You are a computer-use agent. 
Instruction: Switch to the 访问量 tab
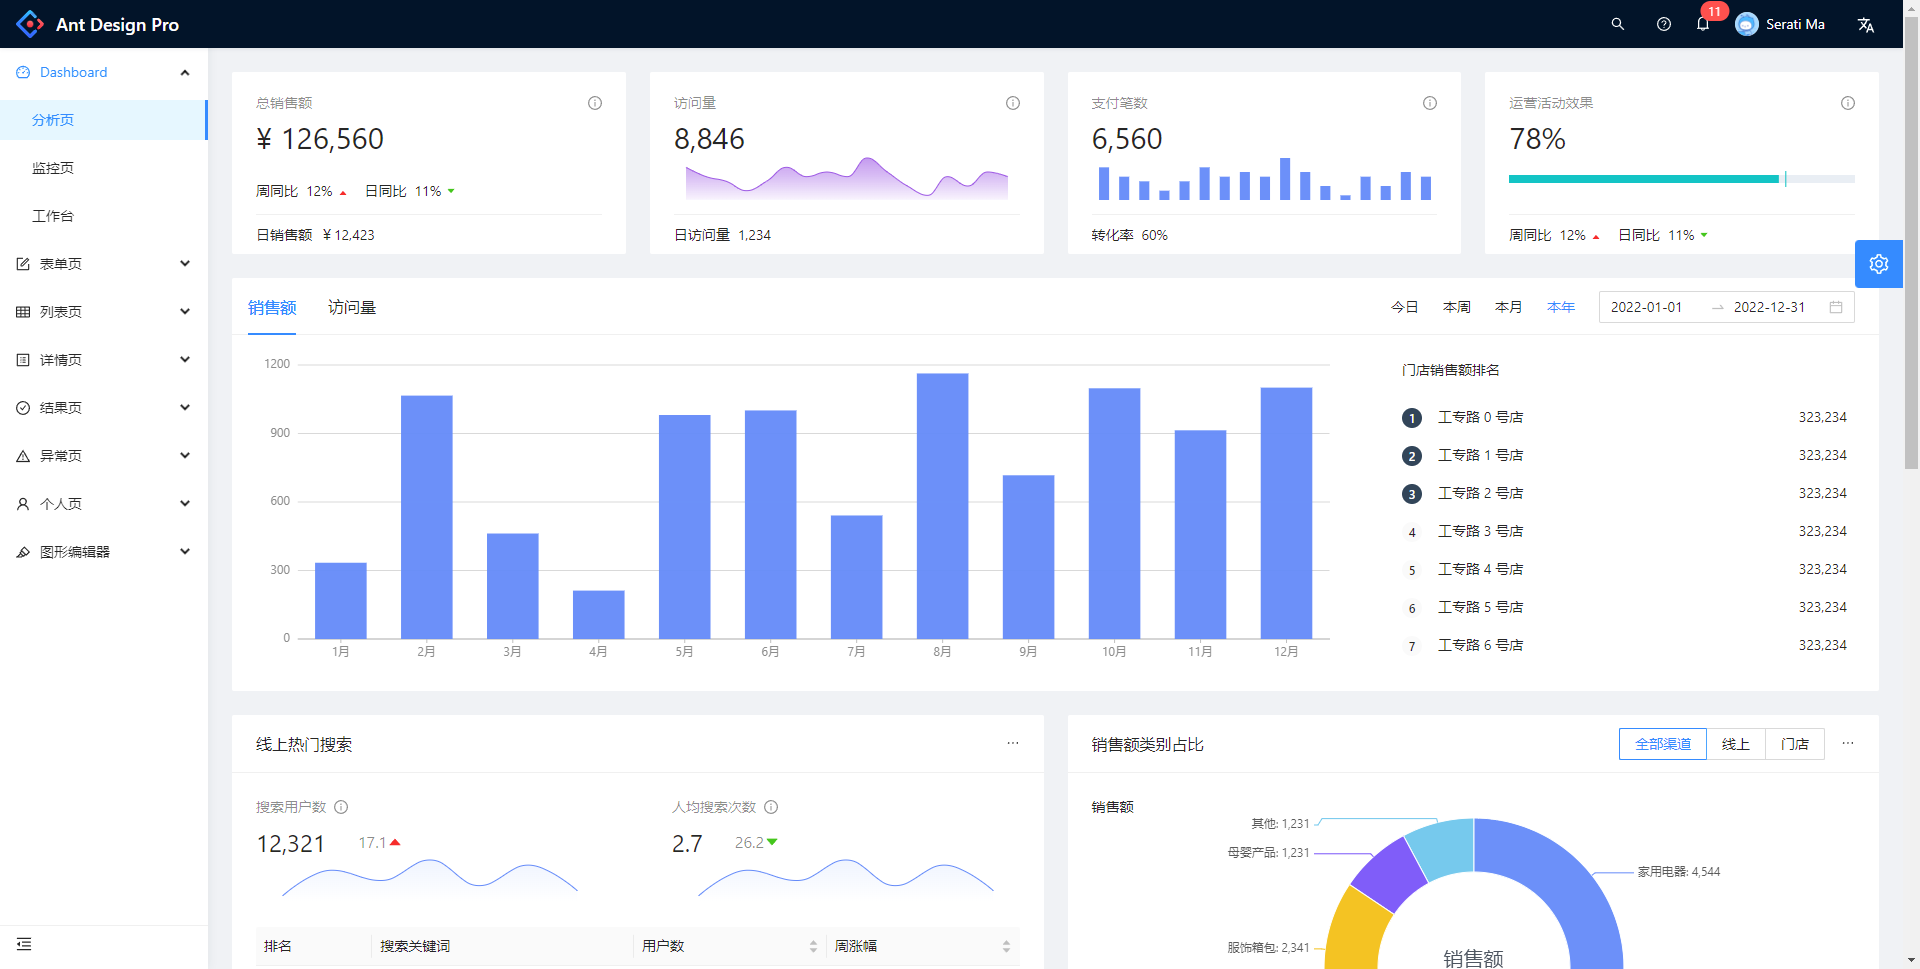[x=352, y=308]
